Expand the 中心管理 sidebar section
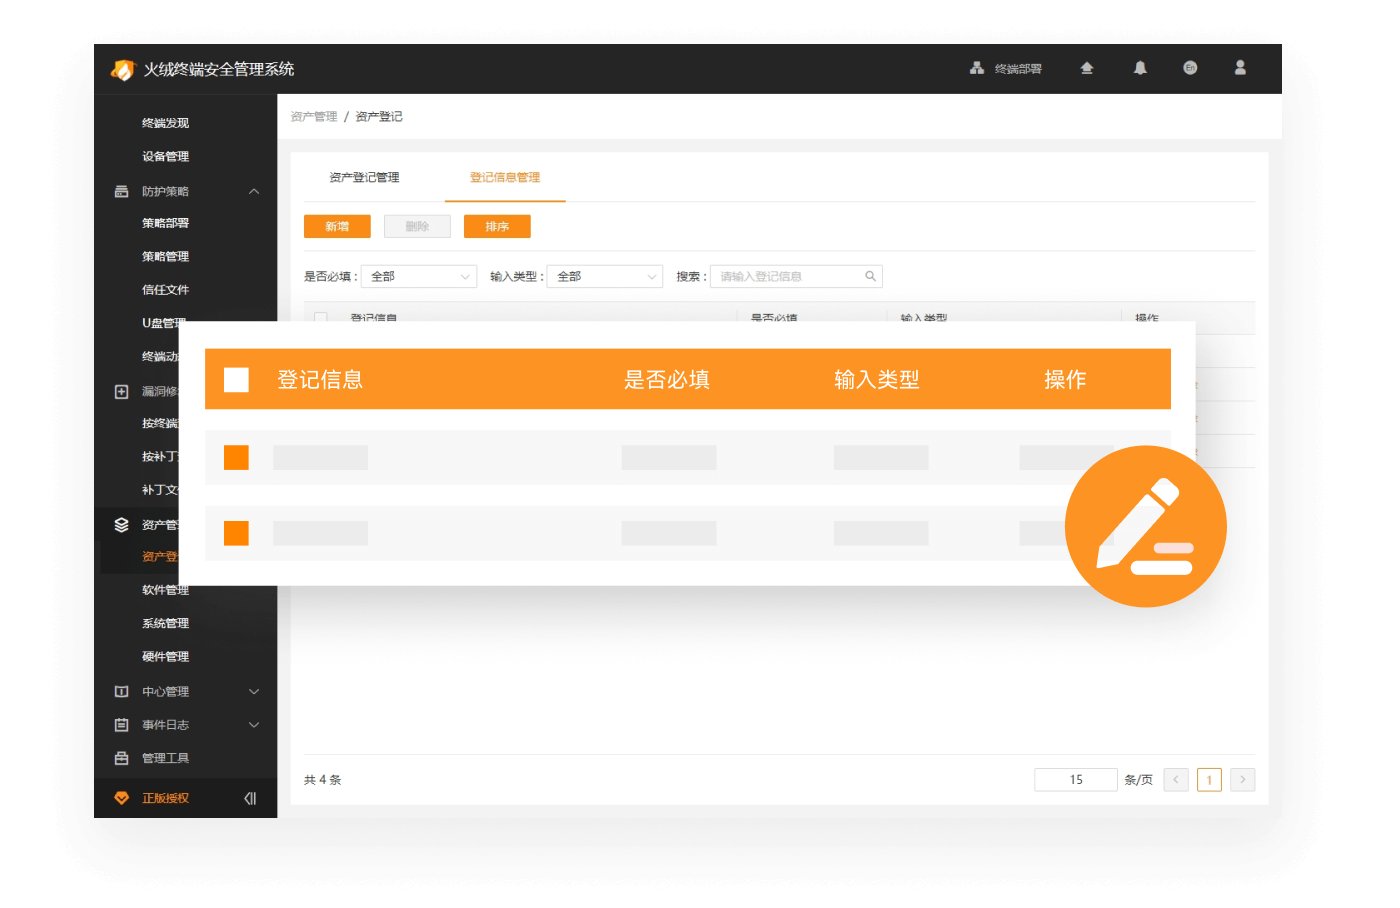The image size is (1400, 908). 254,691
